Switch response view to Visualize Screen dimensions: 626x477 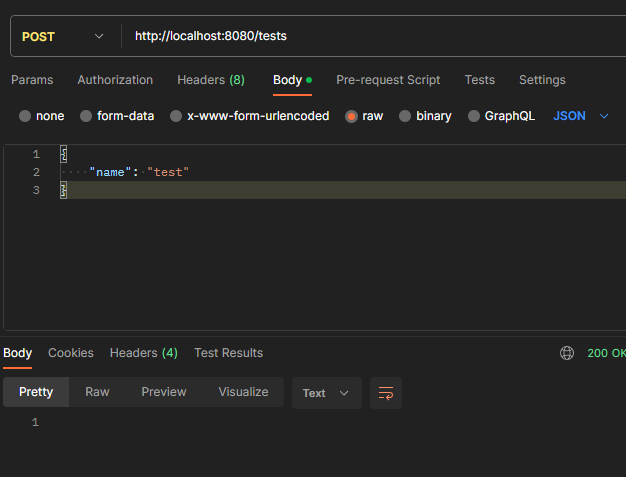[x=243, y=392]
